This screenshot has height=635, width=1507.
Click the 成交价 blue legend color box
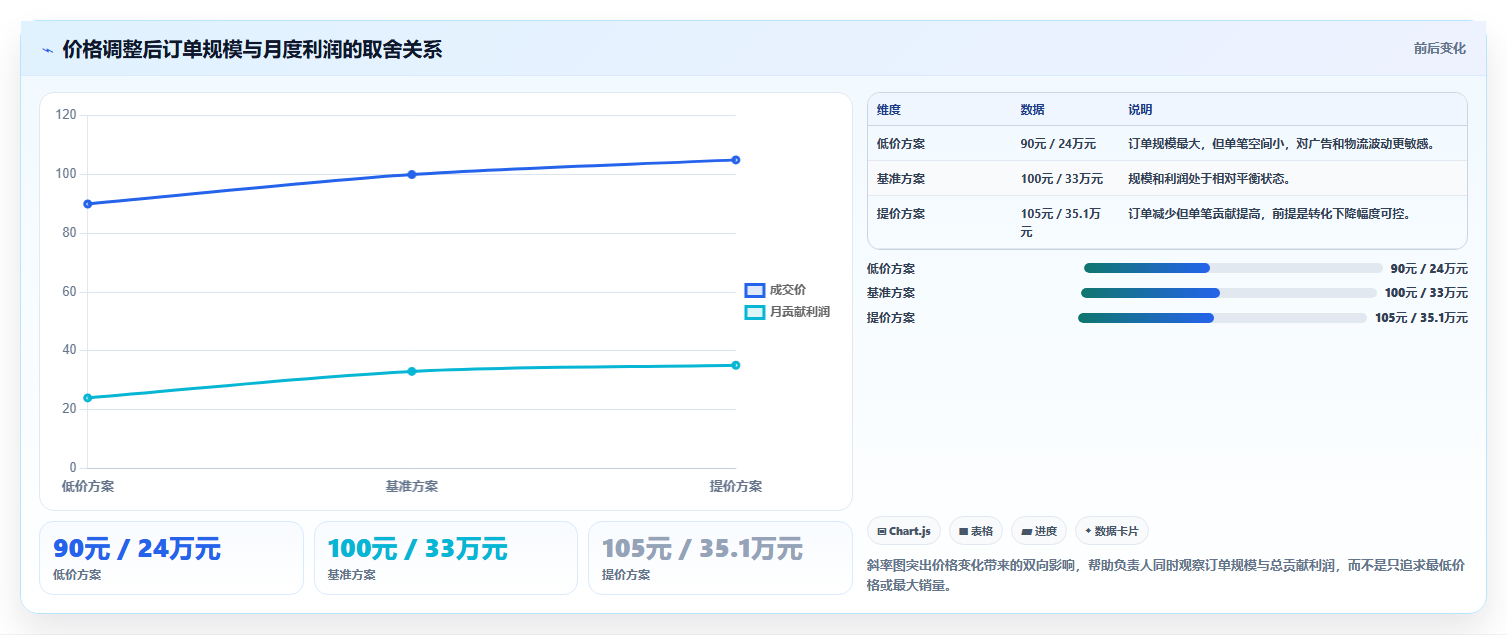click(x=755, y=290)
